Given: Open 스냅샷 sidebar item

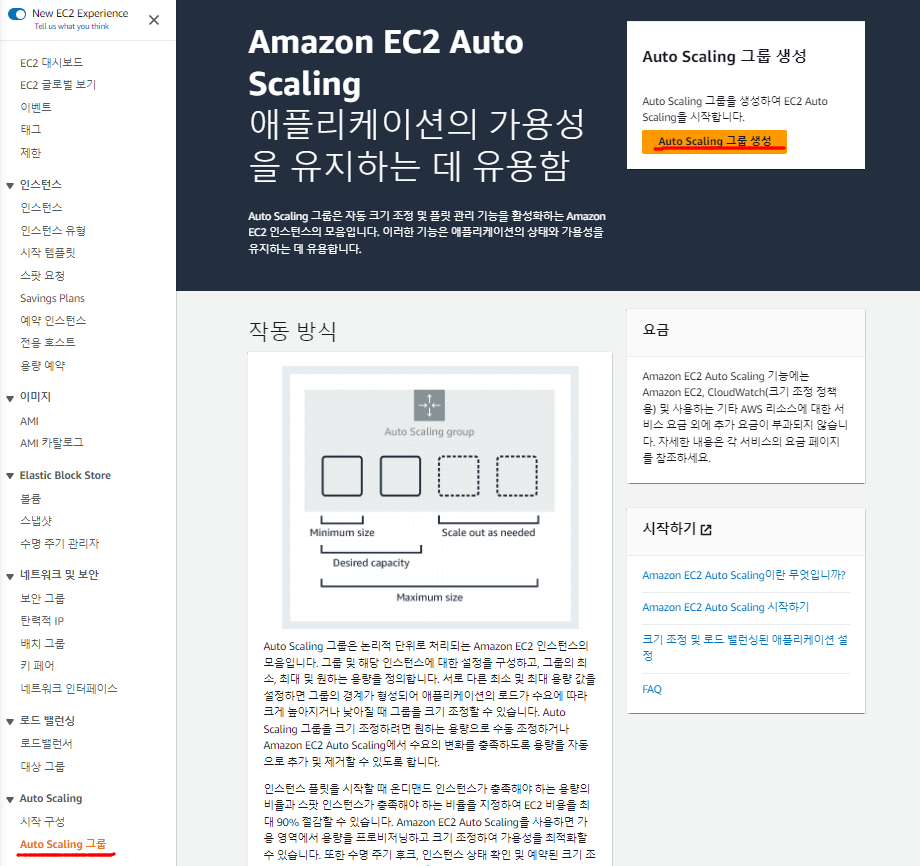Looking at the screenshot, I should [36, 521].
